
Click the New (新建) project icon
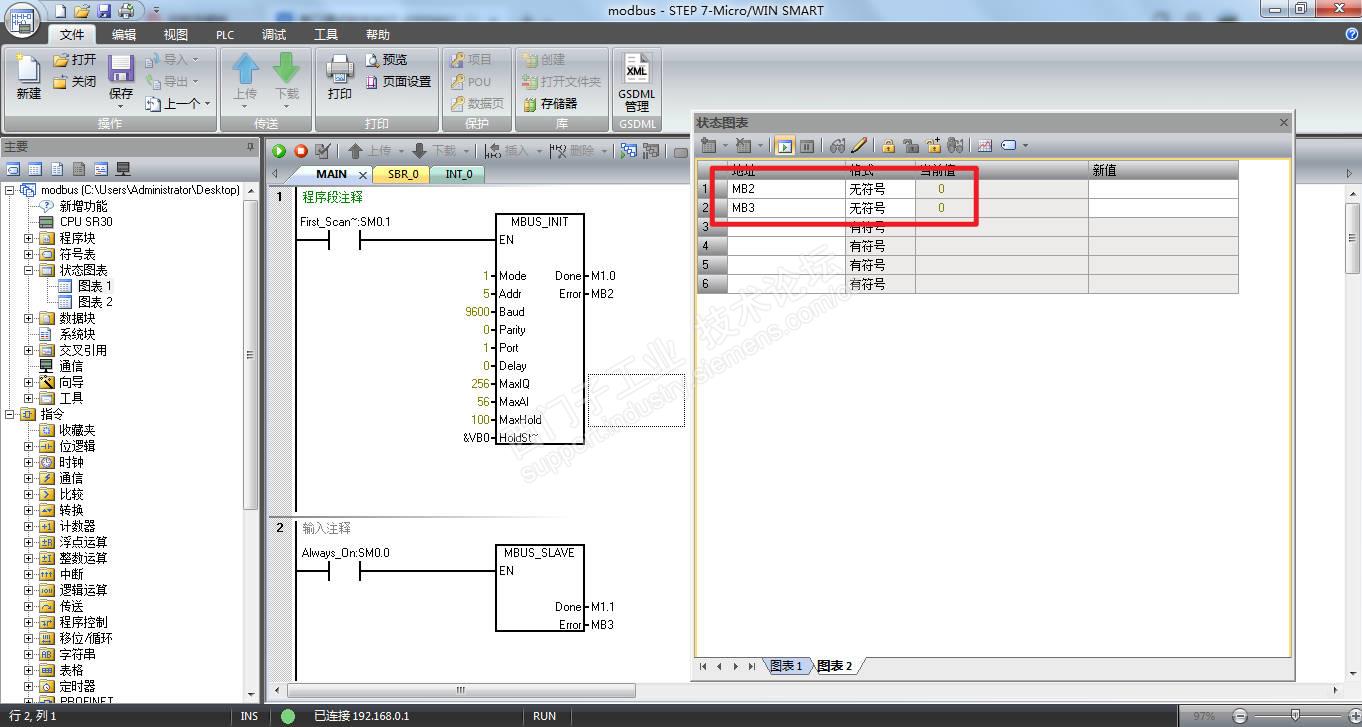[x=28, y=70]
